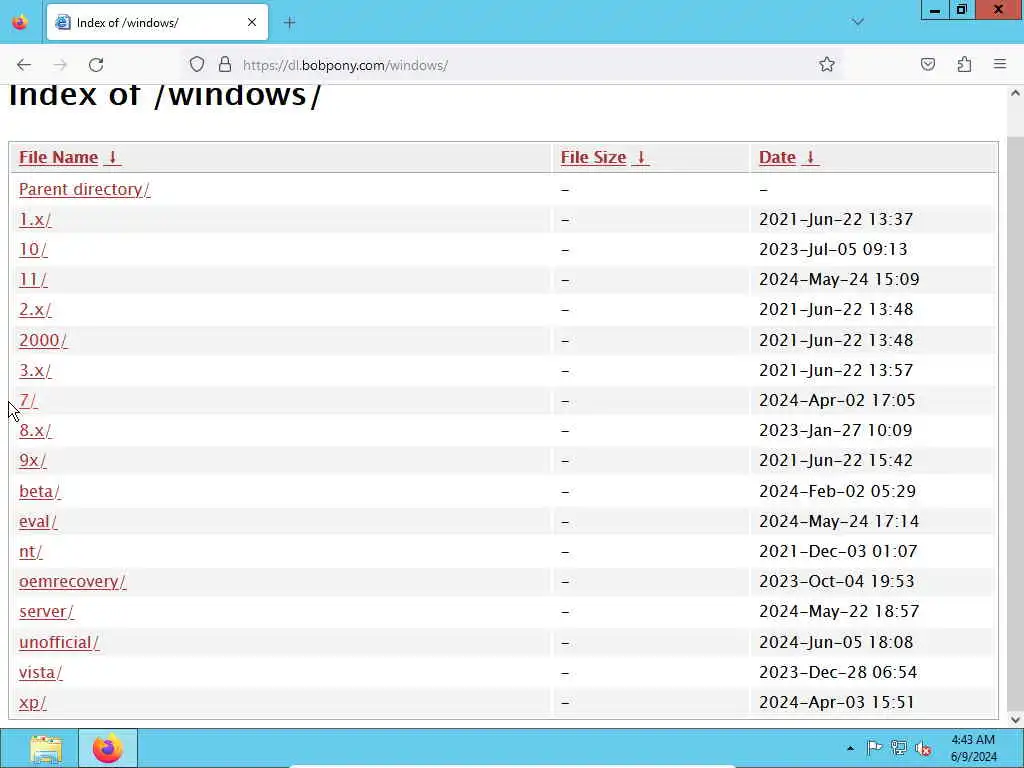Image resolution: width=1024 pixels, height=768 pixels.
Task: Open the 2000/ folder link
Action: tap(43, 340)
